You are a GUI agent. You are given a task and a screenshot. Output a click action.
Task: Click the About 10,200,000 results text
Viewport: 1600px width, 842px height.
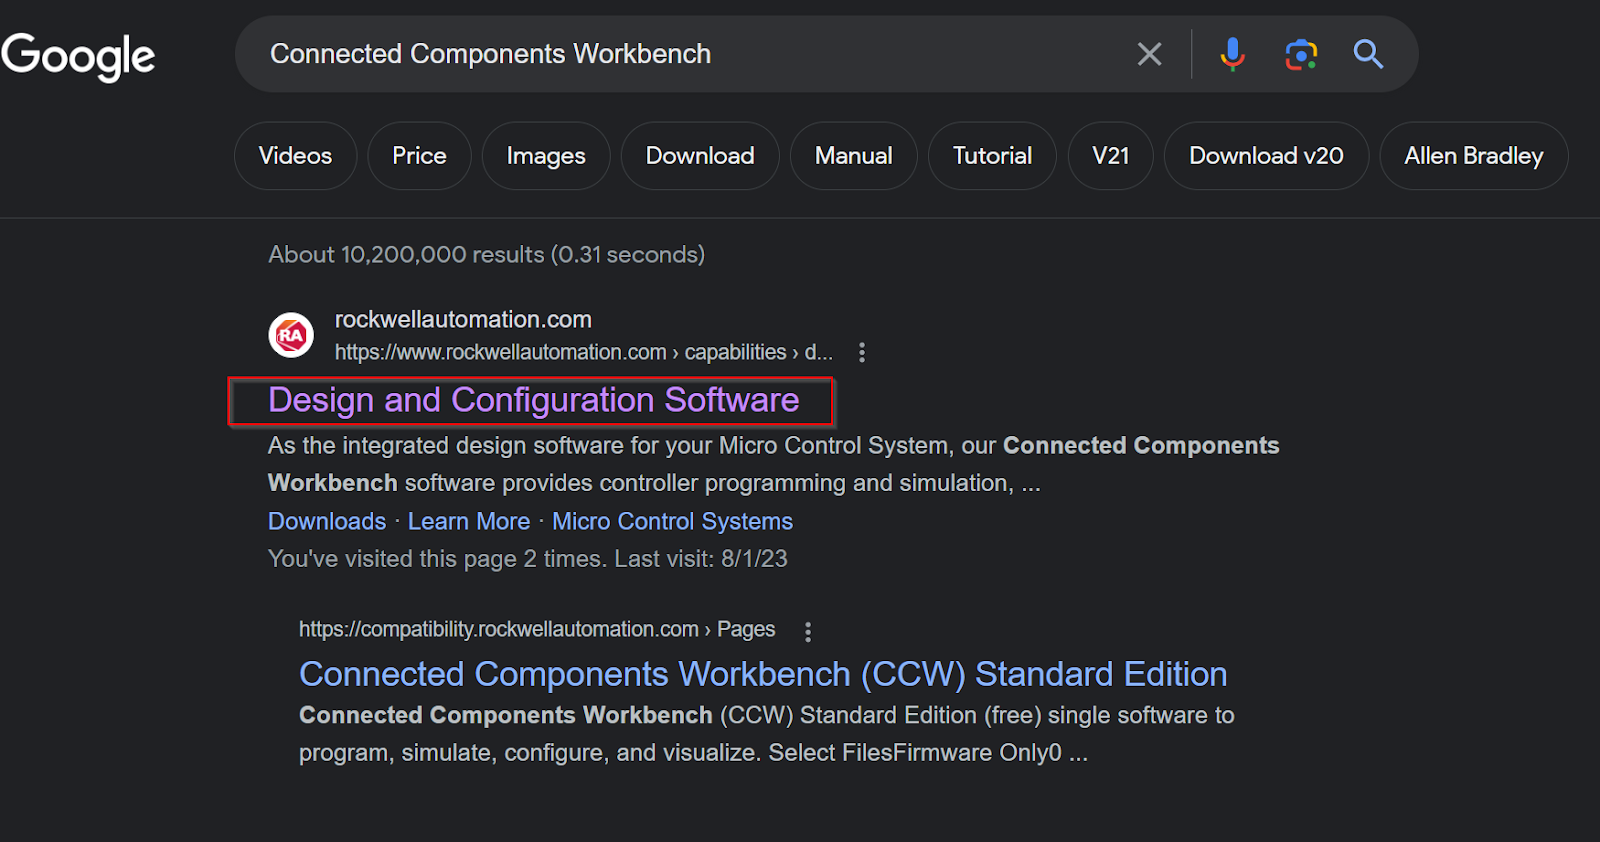point(486,254)
